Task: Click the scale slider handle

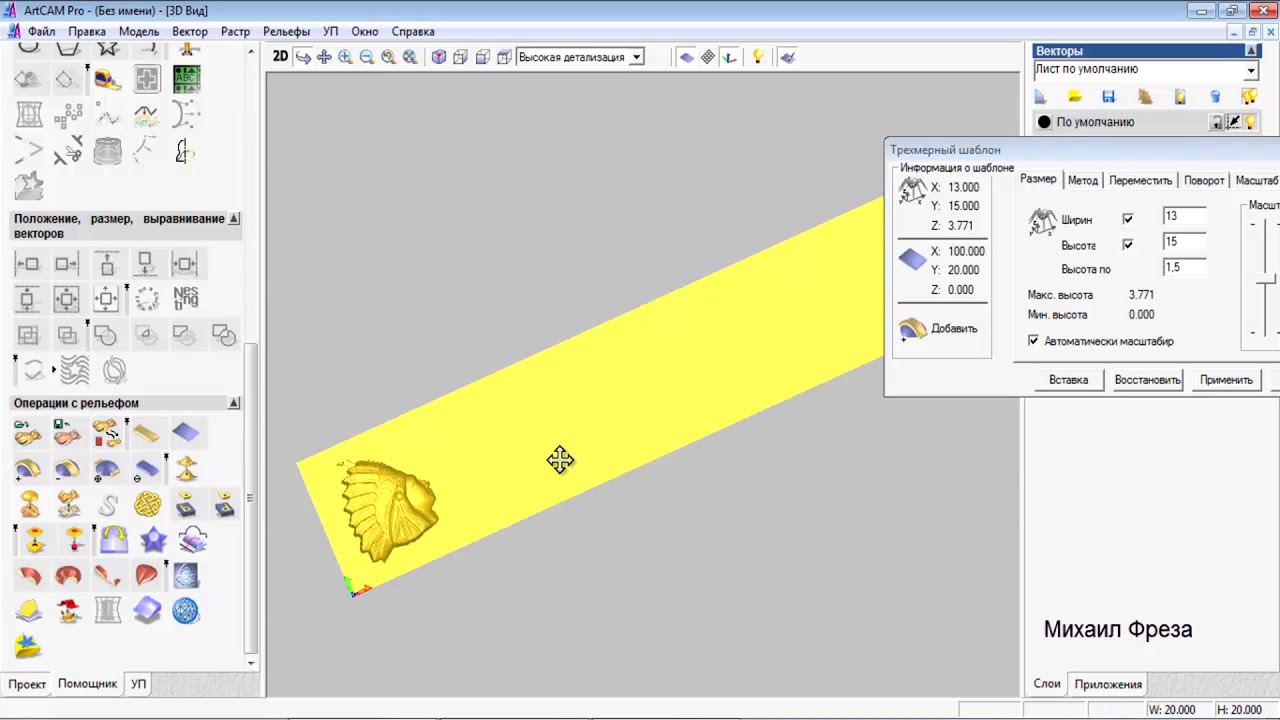Action: 1265,277
